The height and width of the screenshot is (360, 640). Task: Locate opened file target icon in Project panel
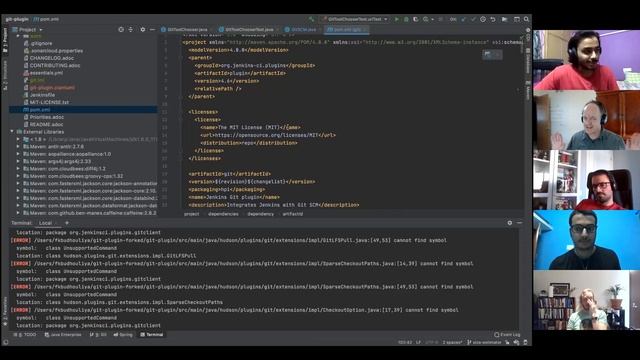click(121, 29)
